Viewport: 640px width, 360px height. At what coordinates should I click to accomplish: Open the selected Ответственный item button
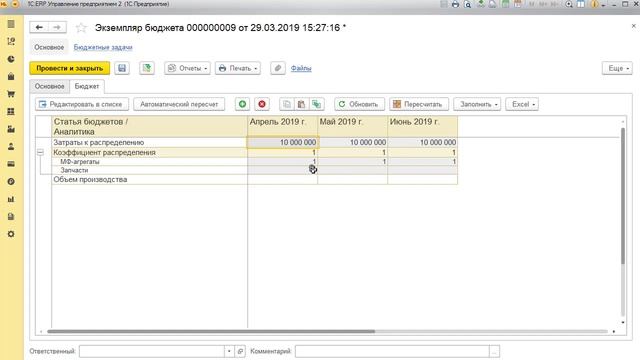tap(240, 351)
